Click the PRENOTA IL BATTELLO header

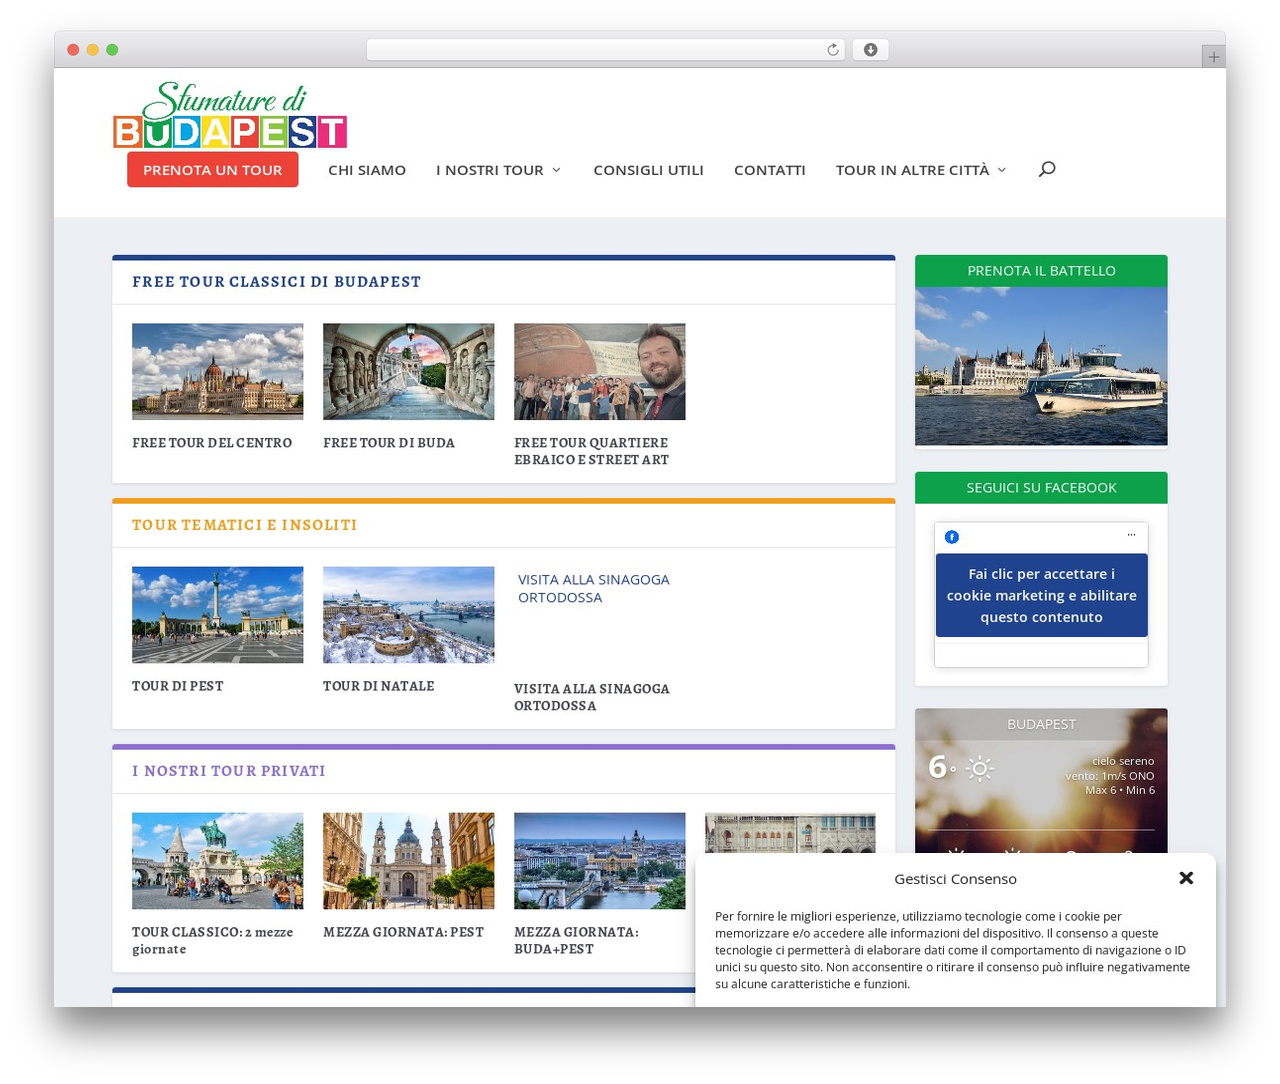coord(1041,271)
